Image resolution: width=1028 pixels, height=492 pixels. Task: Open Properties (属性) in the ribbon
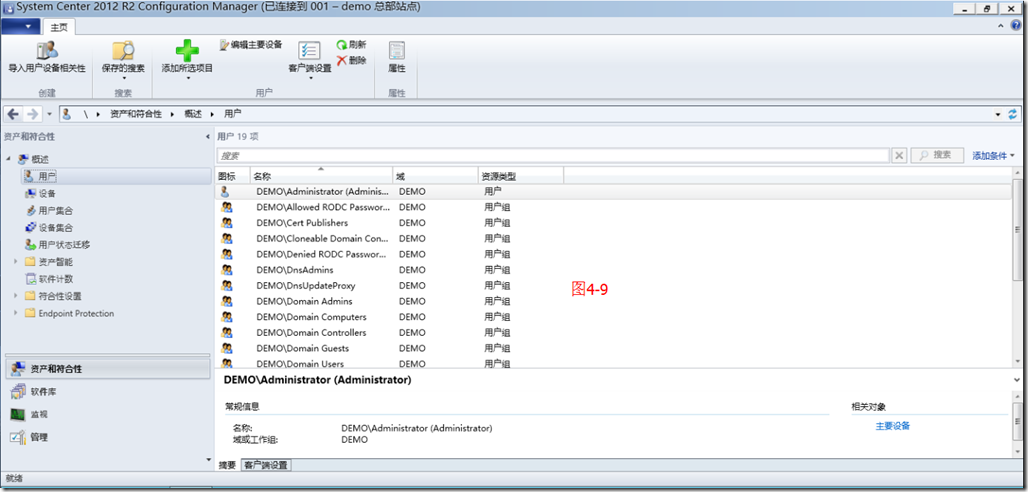397,58
